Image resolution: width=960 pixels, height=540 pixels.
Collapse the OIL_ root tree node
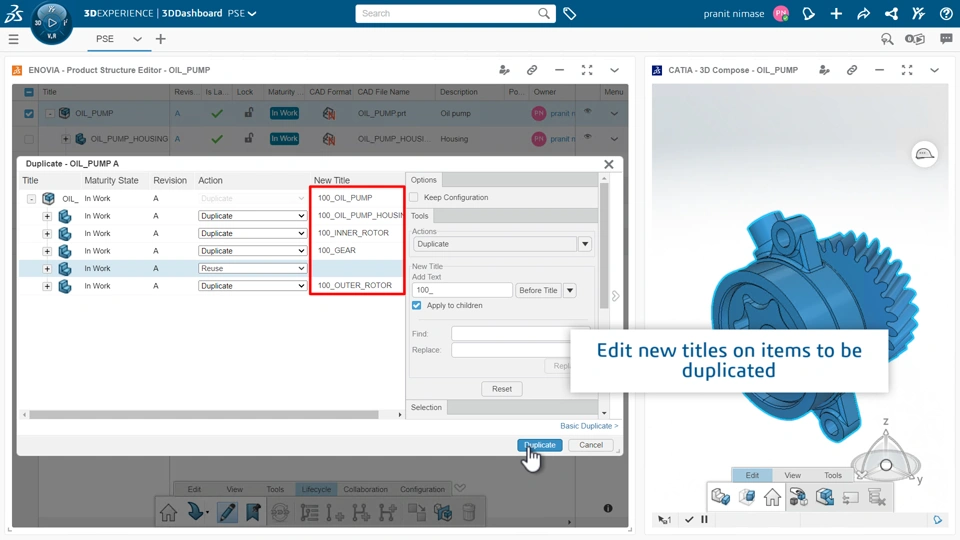[31, 198]
